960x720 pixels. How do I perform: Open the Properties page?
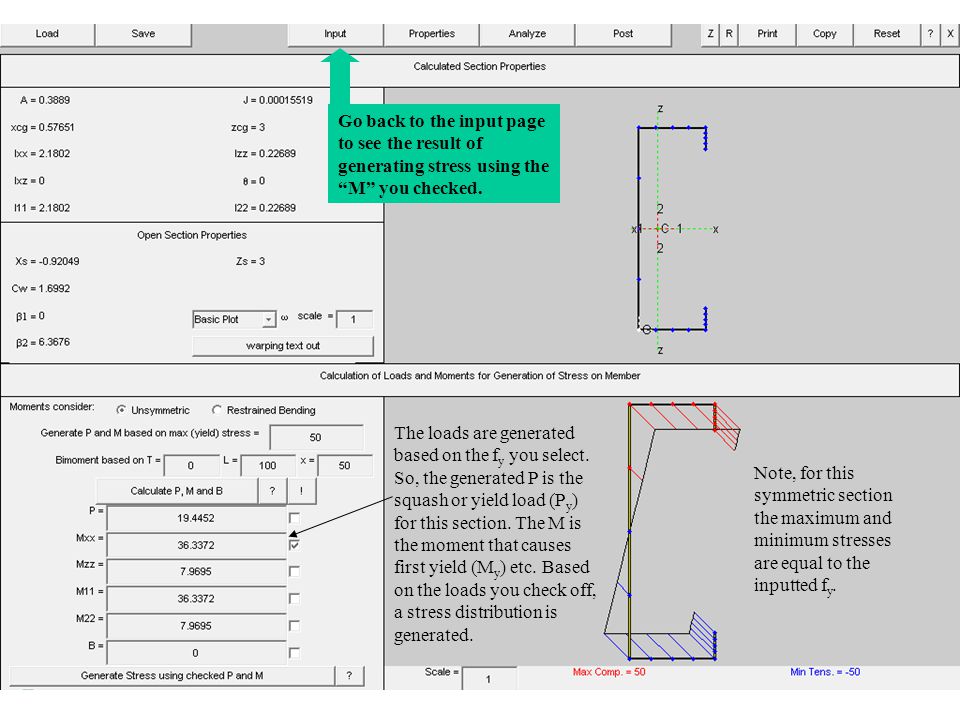432,34
